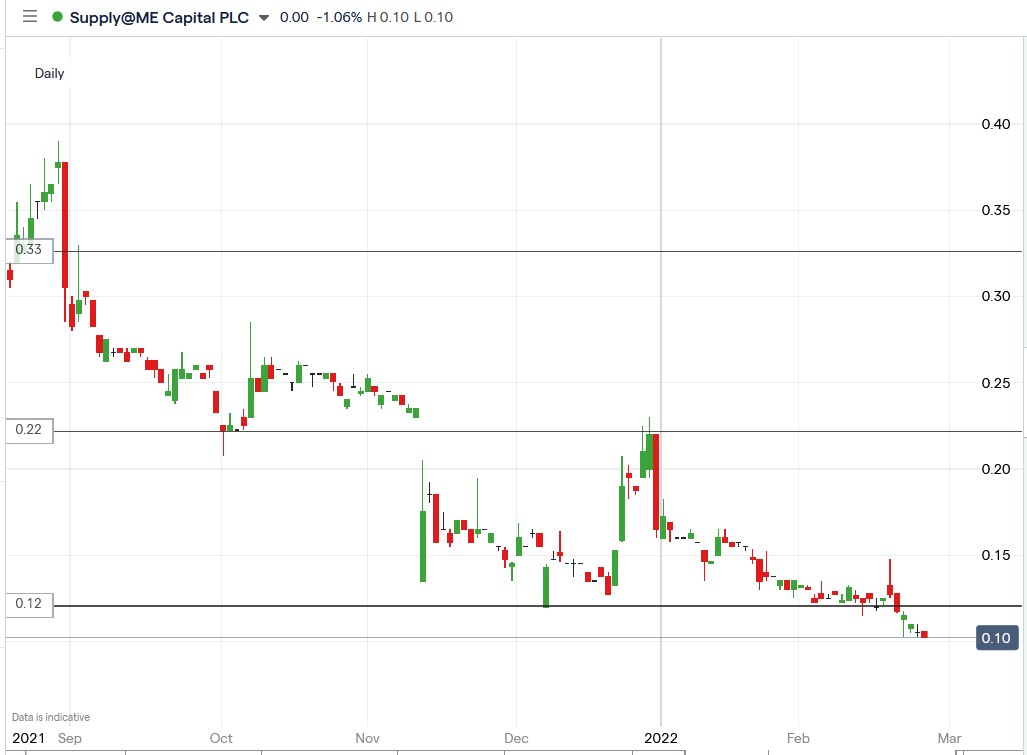Select the 2022 timeline marker
The height and width of the screenshot is (755, 1027).
pos(660,738)
